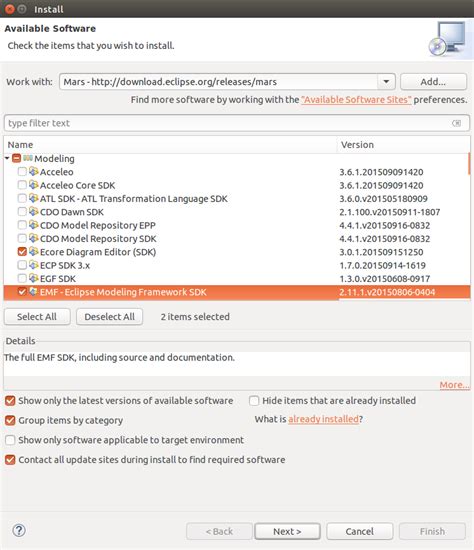Uncheck Ecore Diagram Editor (SDK)

point(22,251)
